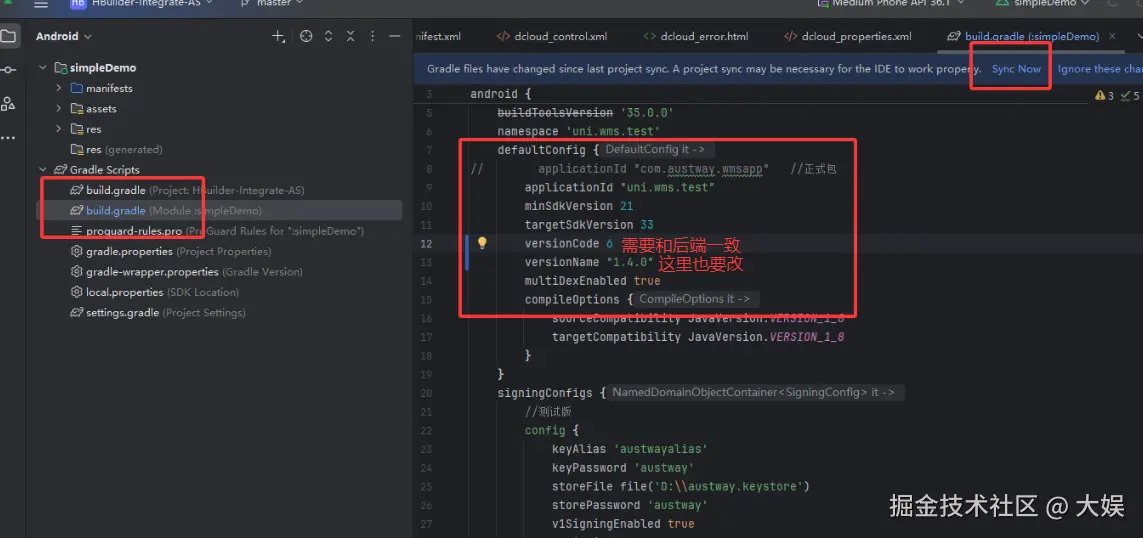1143x538 pixels.
Task: Click the versionName "1.4.0" string
Action: (629, 262)
